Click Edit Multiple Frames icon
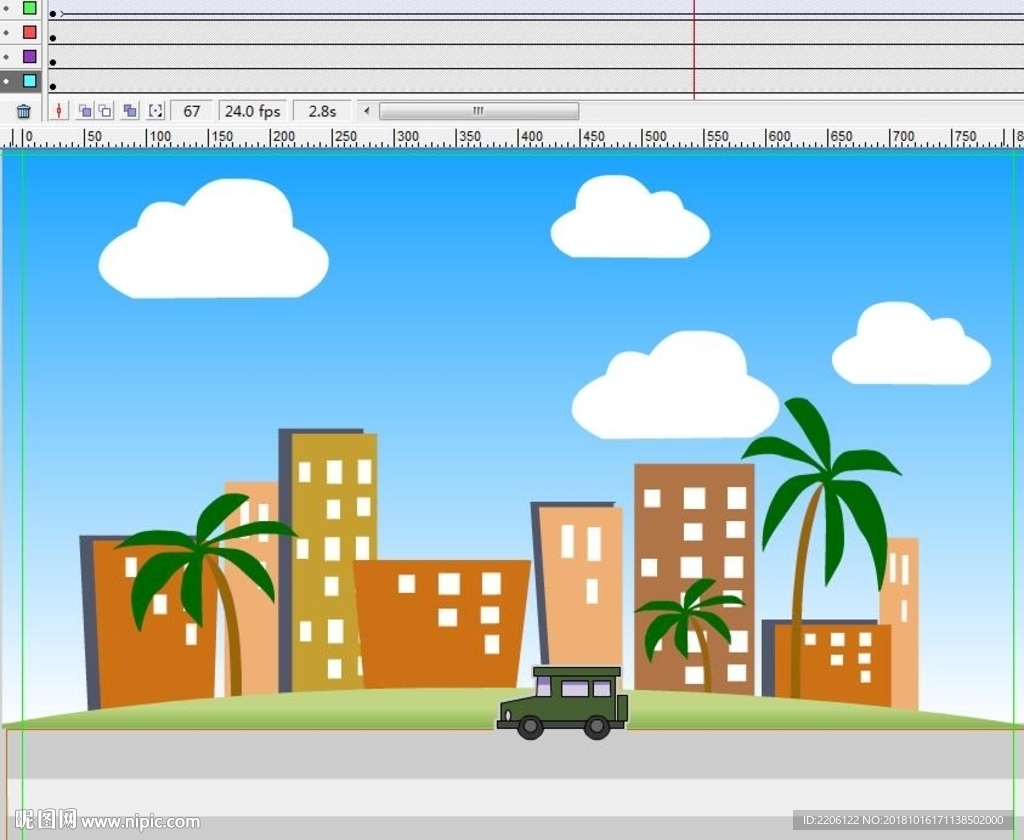This screenshot has height=840, width=1024. [x=130, y=111]
